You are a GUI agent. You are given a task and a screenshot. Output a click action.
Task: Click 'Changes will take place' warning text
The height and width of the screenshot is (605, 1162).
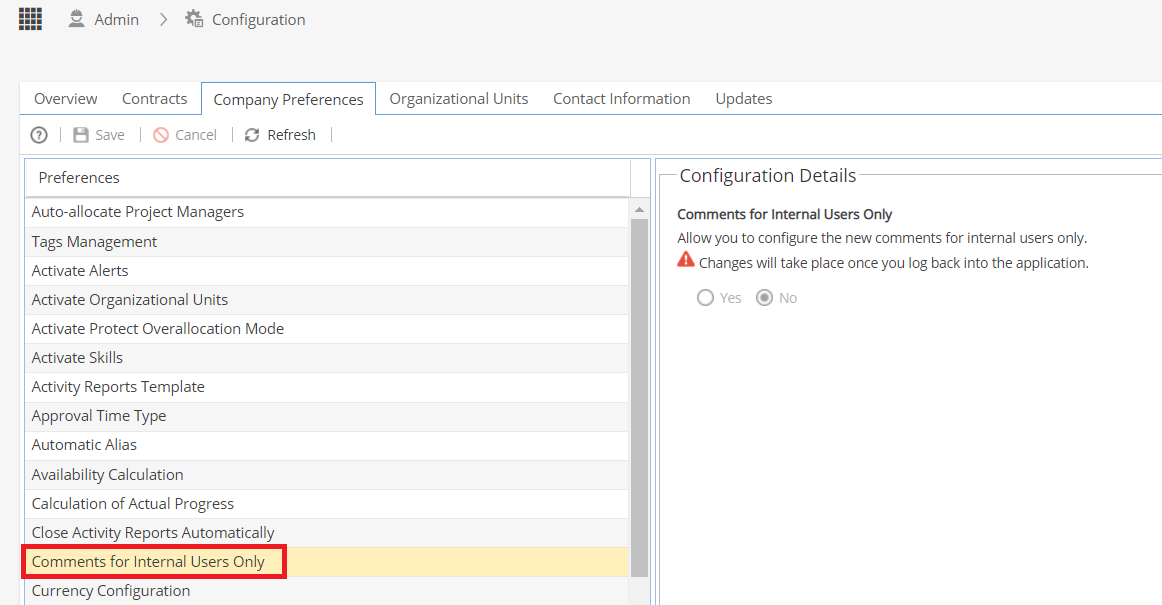tap(894, 263)
